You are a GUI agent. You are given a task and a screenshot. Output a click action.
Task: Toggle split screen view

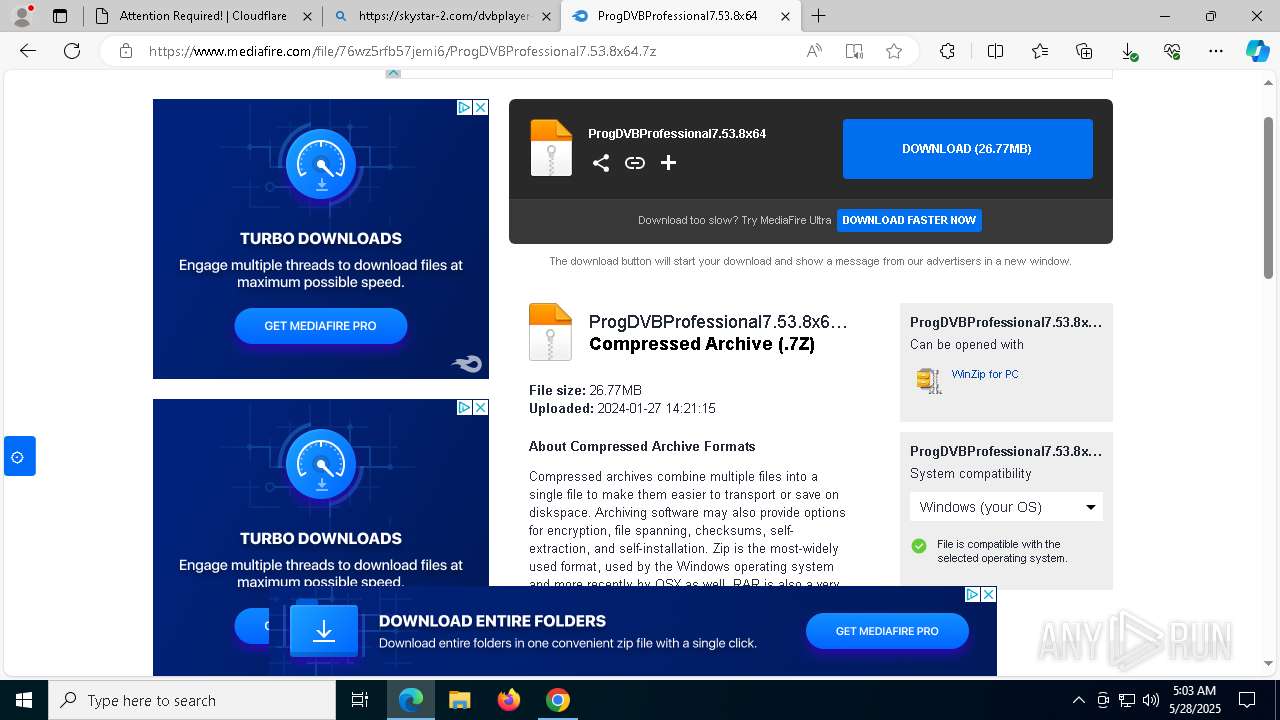(995, 51)
